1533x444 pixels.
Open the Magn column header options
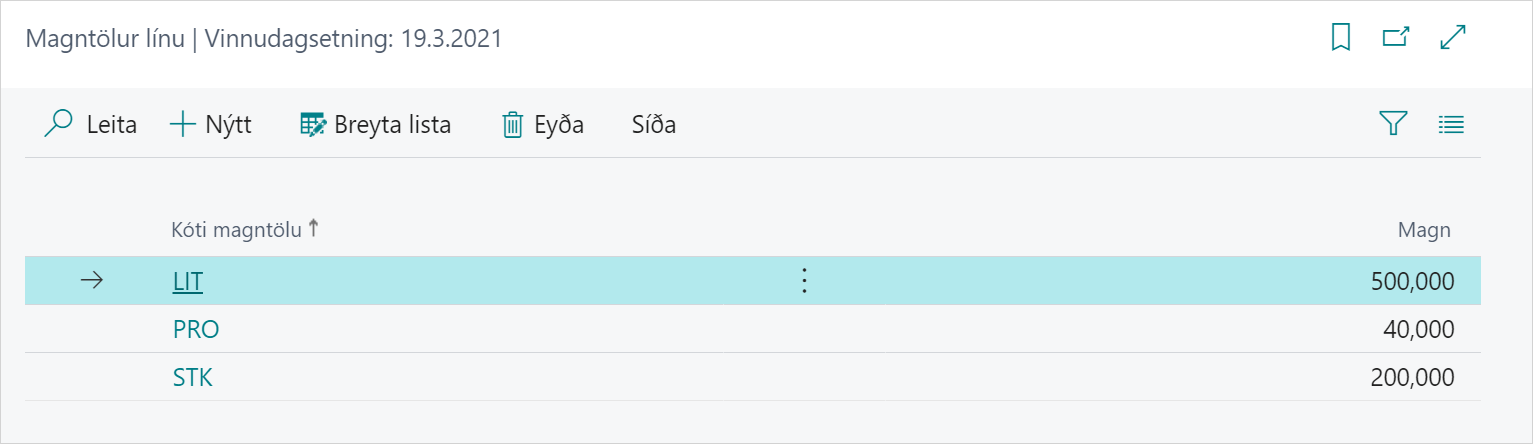click(x=1424, y=230)
